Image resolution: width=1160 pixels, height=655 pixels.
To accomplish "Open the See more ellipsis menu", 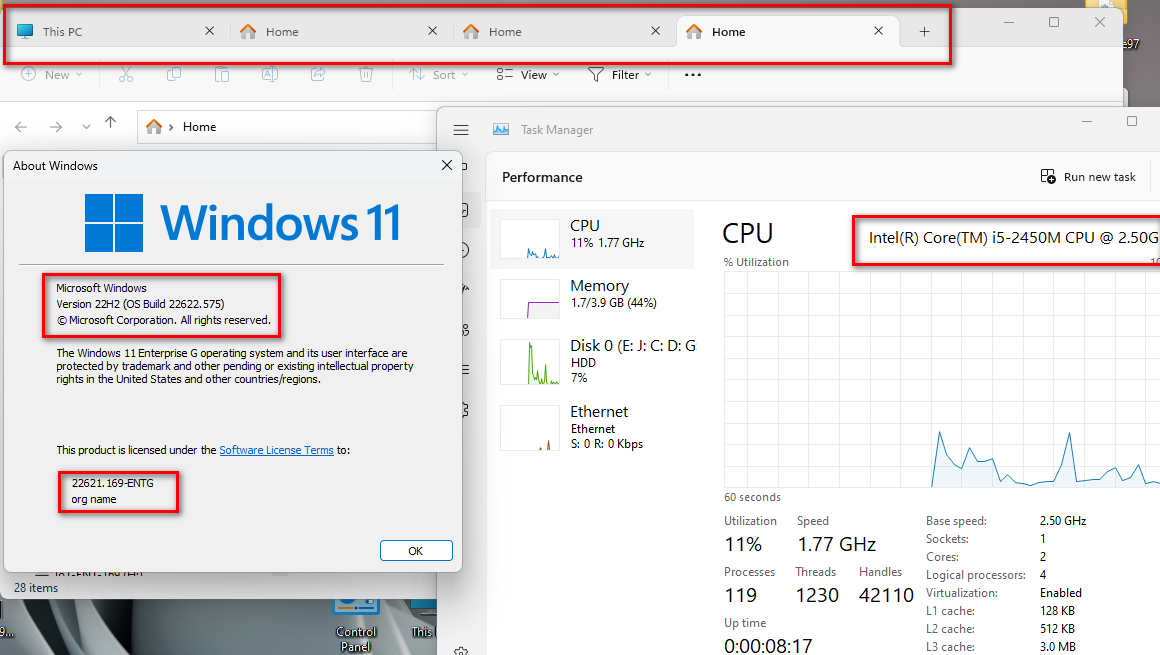I will pyautogui.click(x=692, y=75).
